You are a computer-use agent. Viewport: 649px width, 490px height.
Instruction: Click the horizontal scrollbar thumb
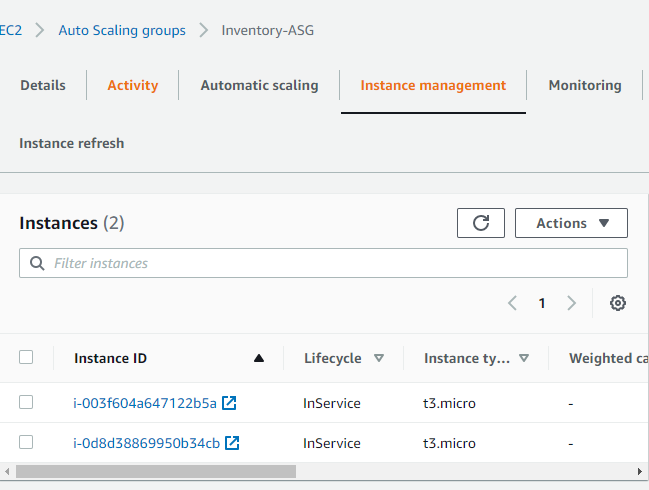(x=155, y=471)
